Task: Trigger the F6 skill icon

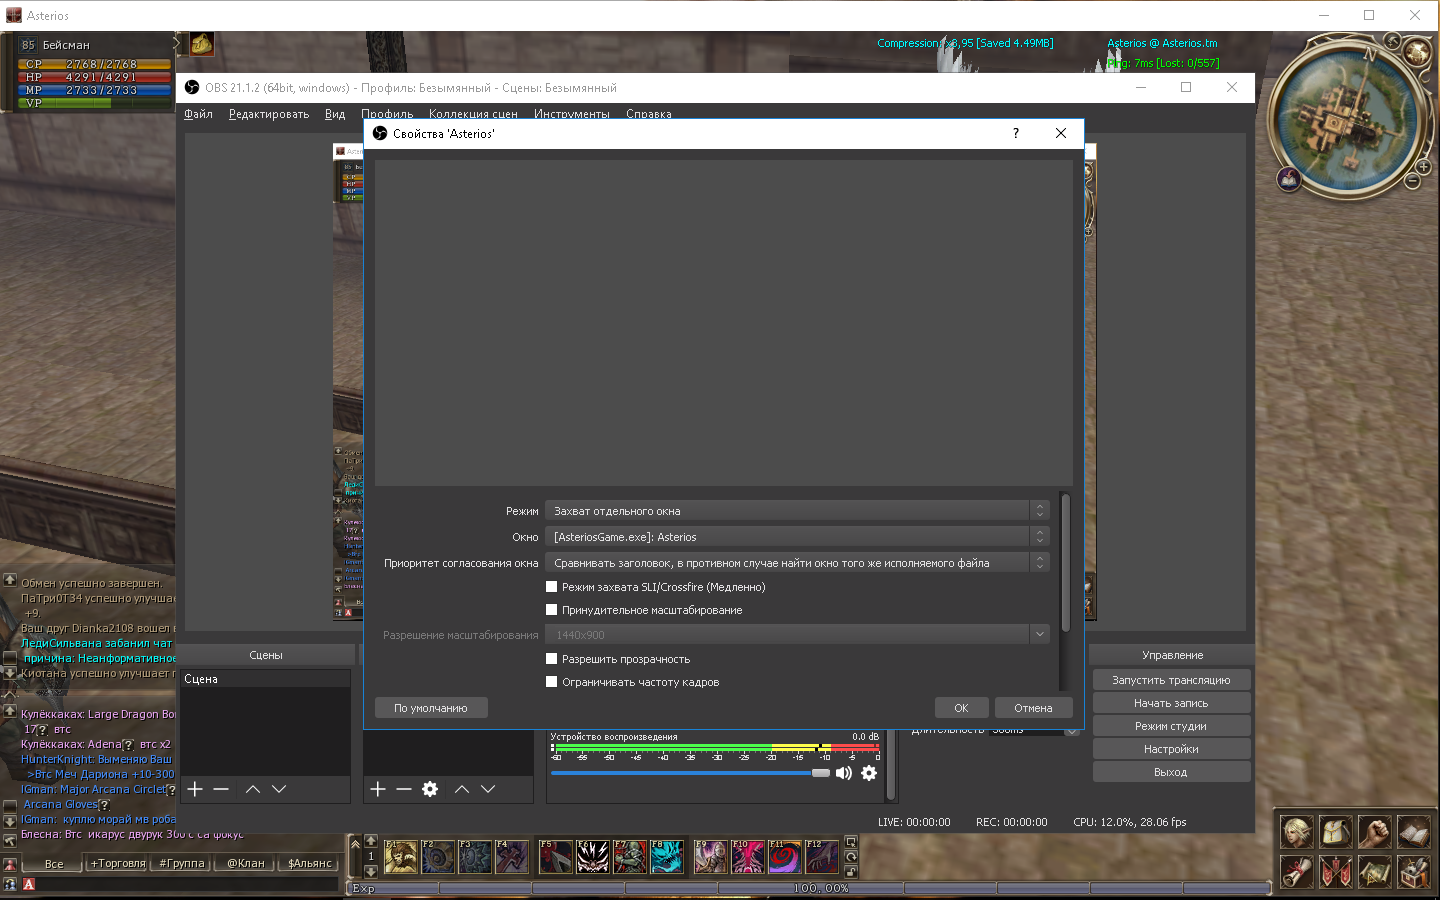Action: coord(592,857)
